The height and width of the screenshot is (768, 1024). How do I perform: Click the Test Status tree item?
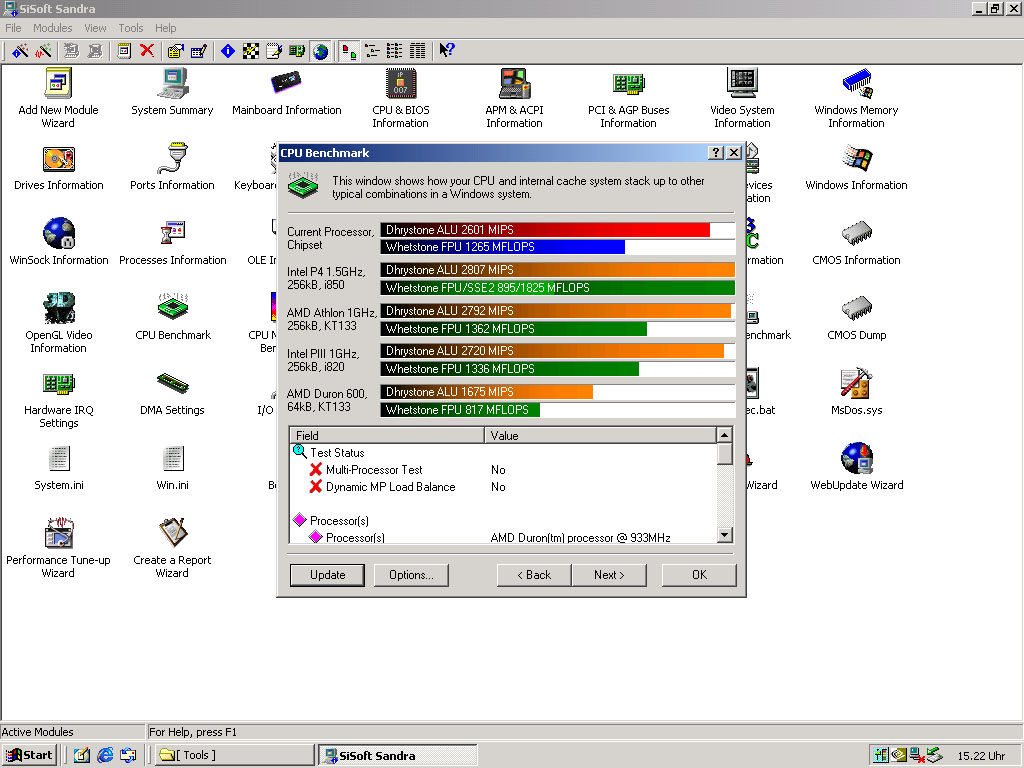tap(337, 453)
